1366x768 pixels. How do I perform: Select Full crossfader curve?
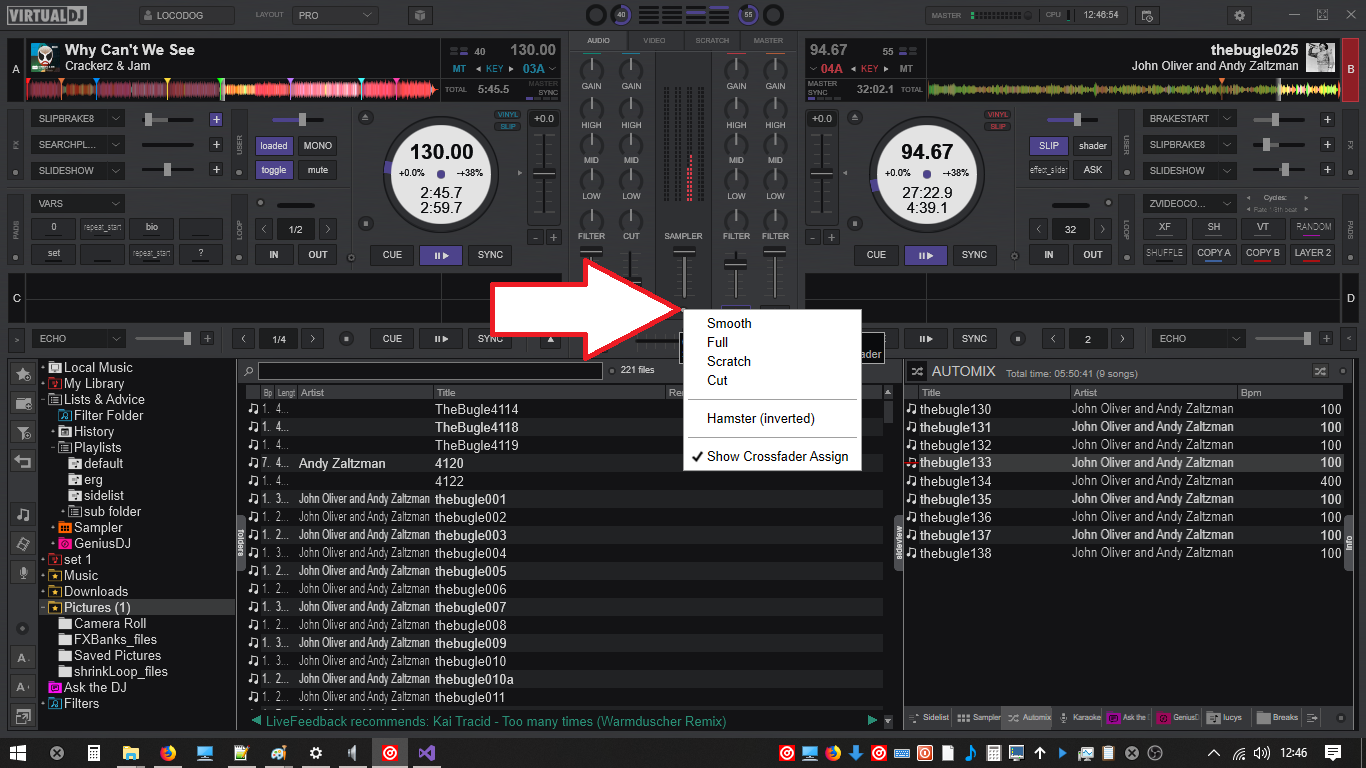click(770, 342)
